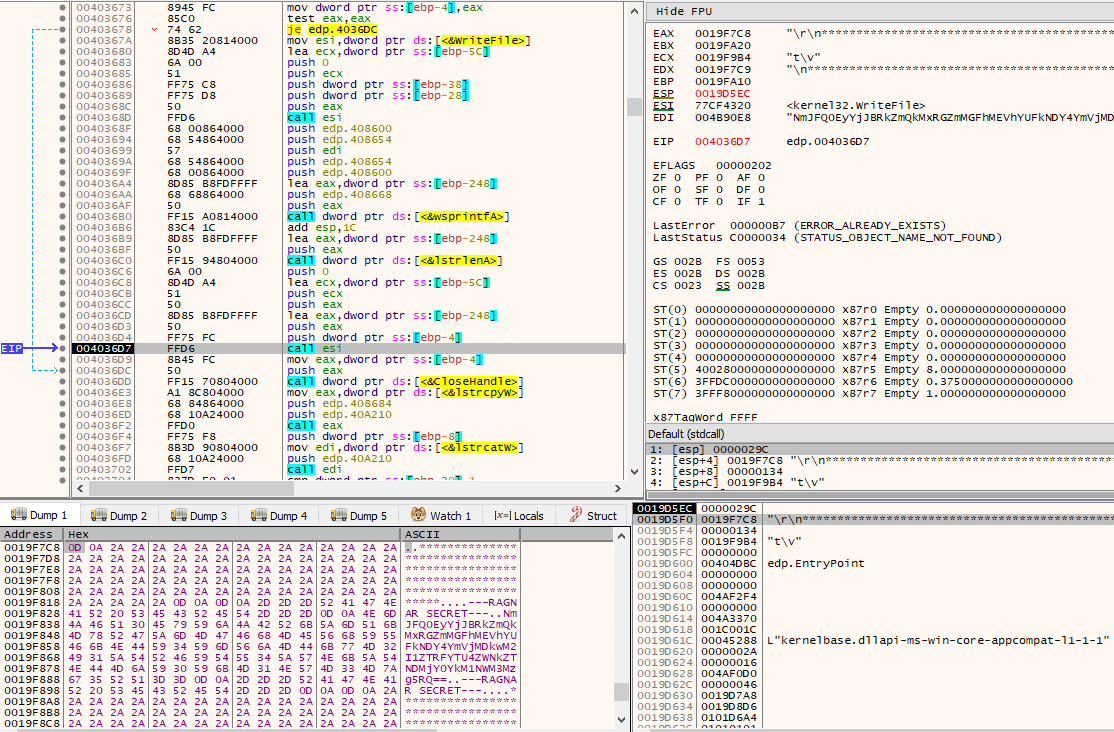Toggle breakpoint bullet beside address 00403678

[63, 30]
